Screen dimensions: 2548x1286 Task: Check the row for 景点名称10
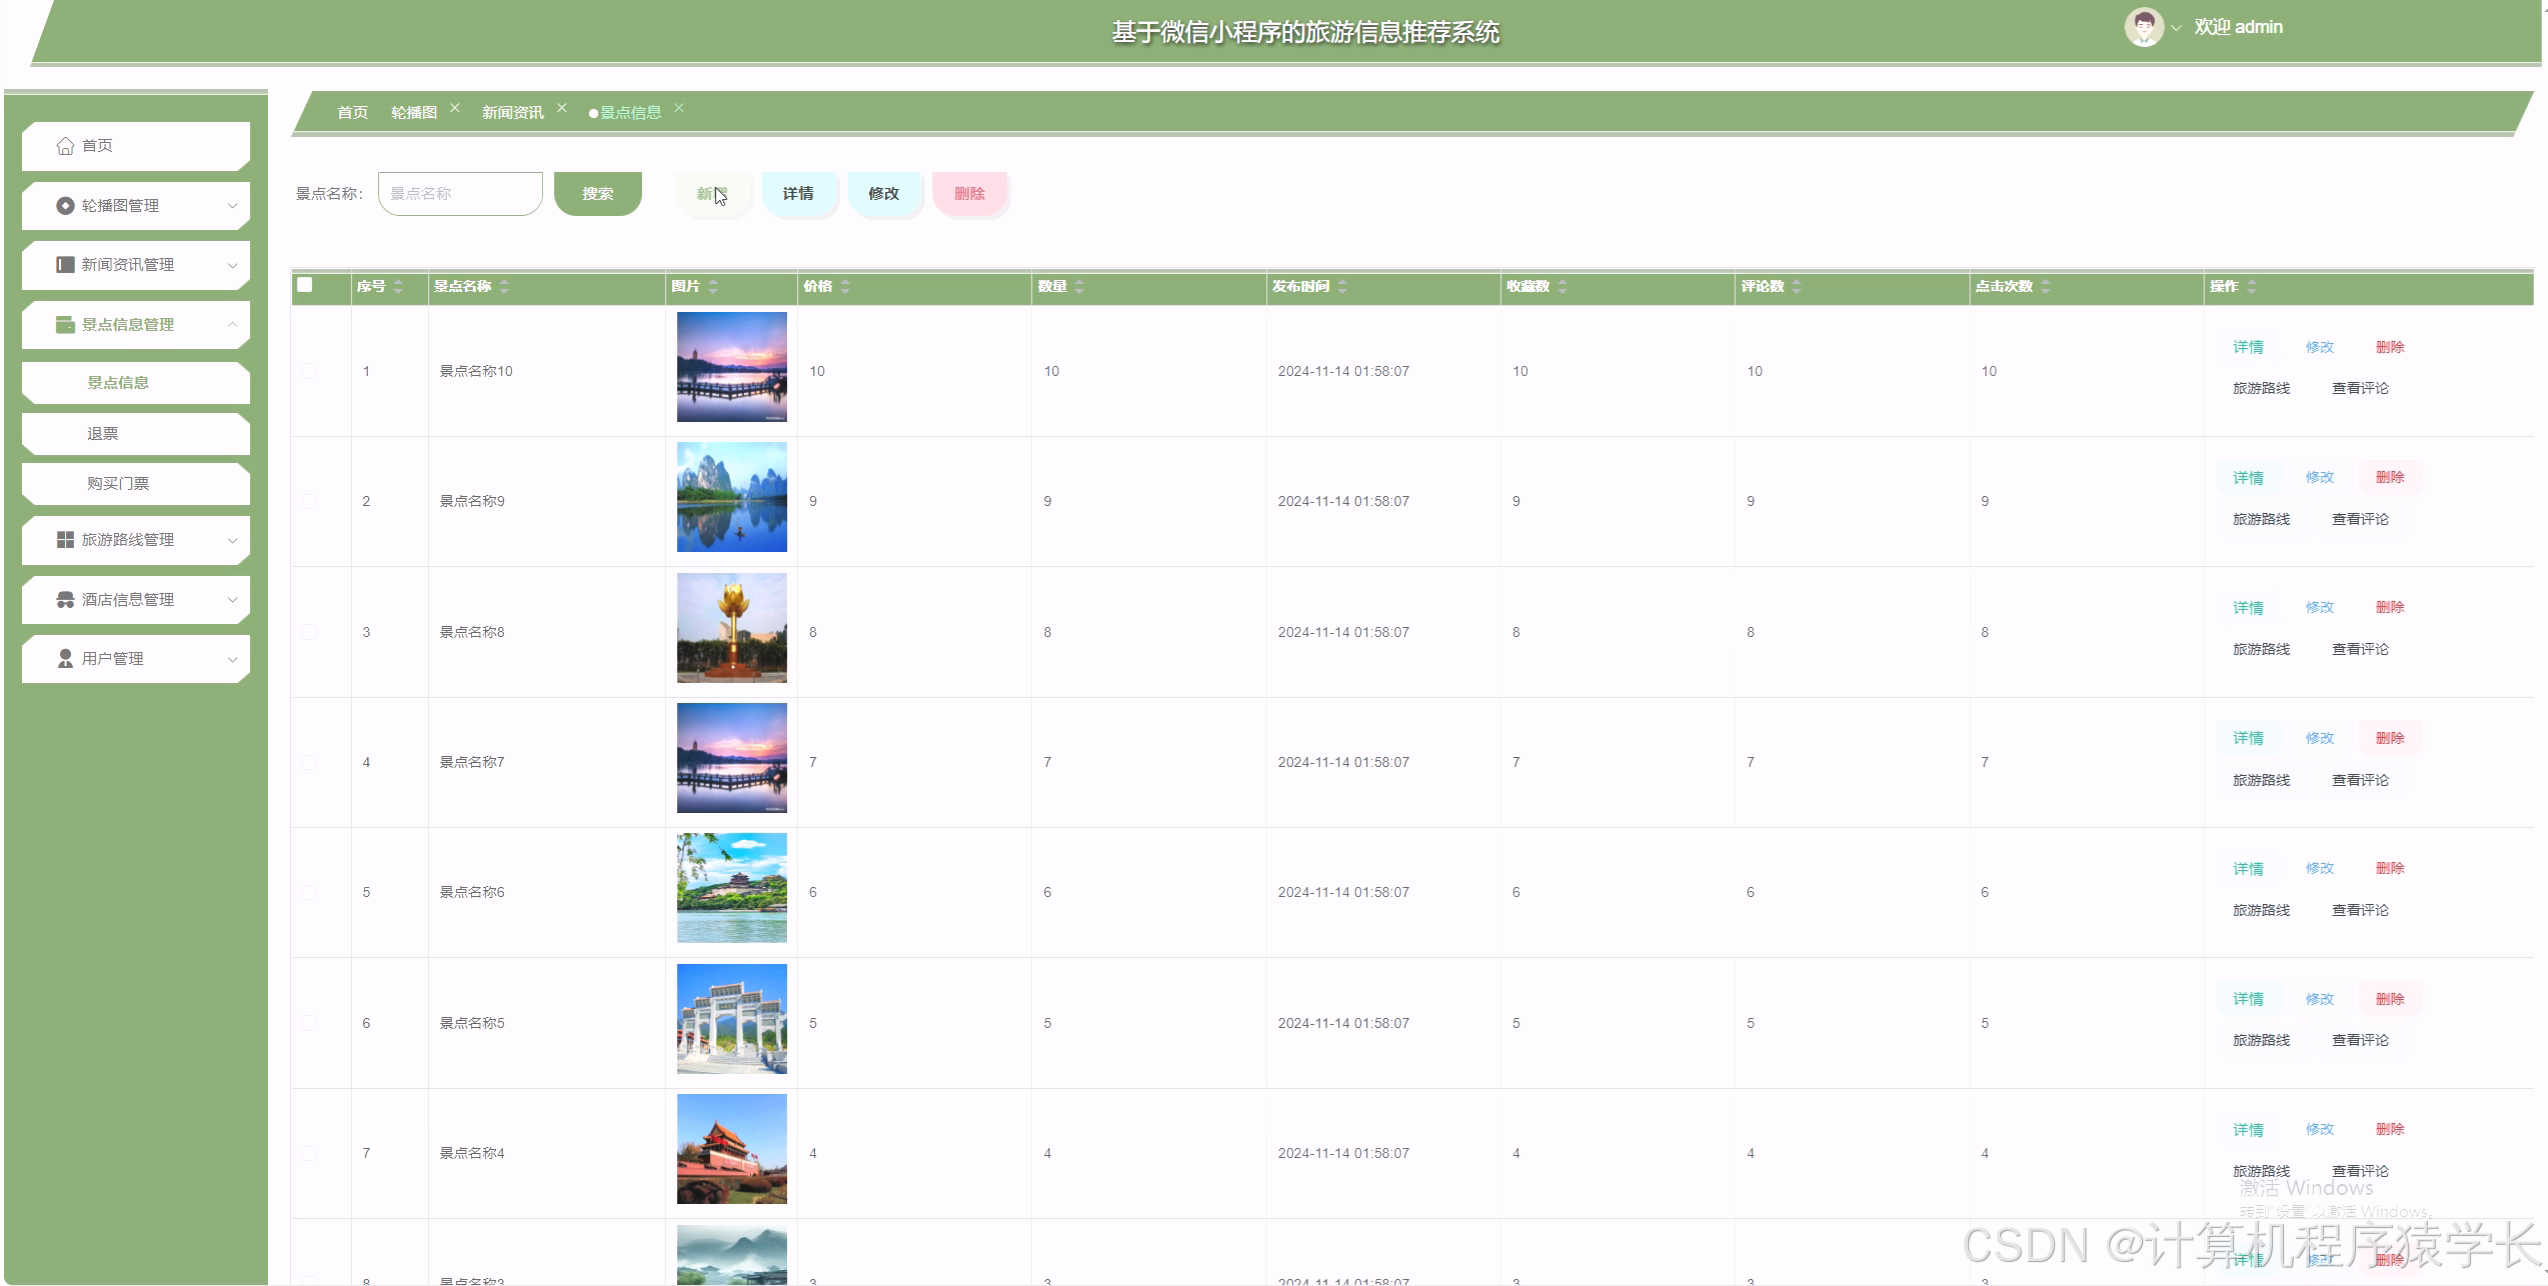309,371
